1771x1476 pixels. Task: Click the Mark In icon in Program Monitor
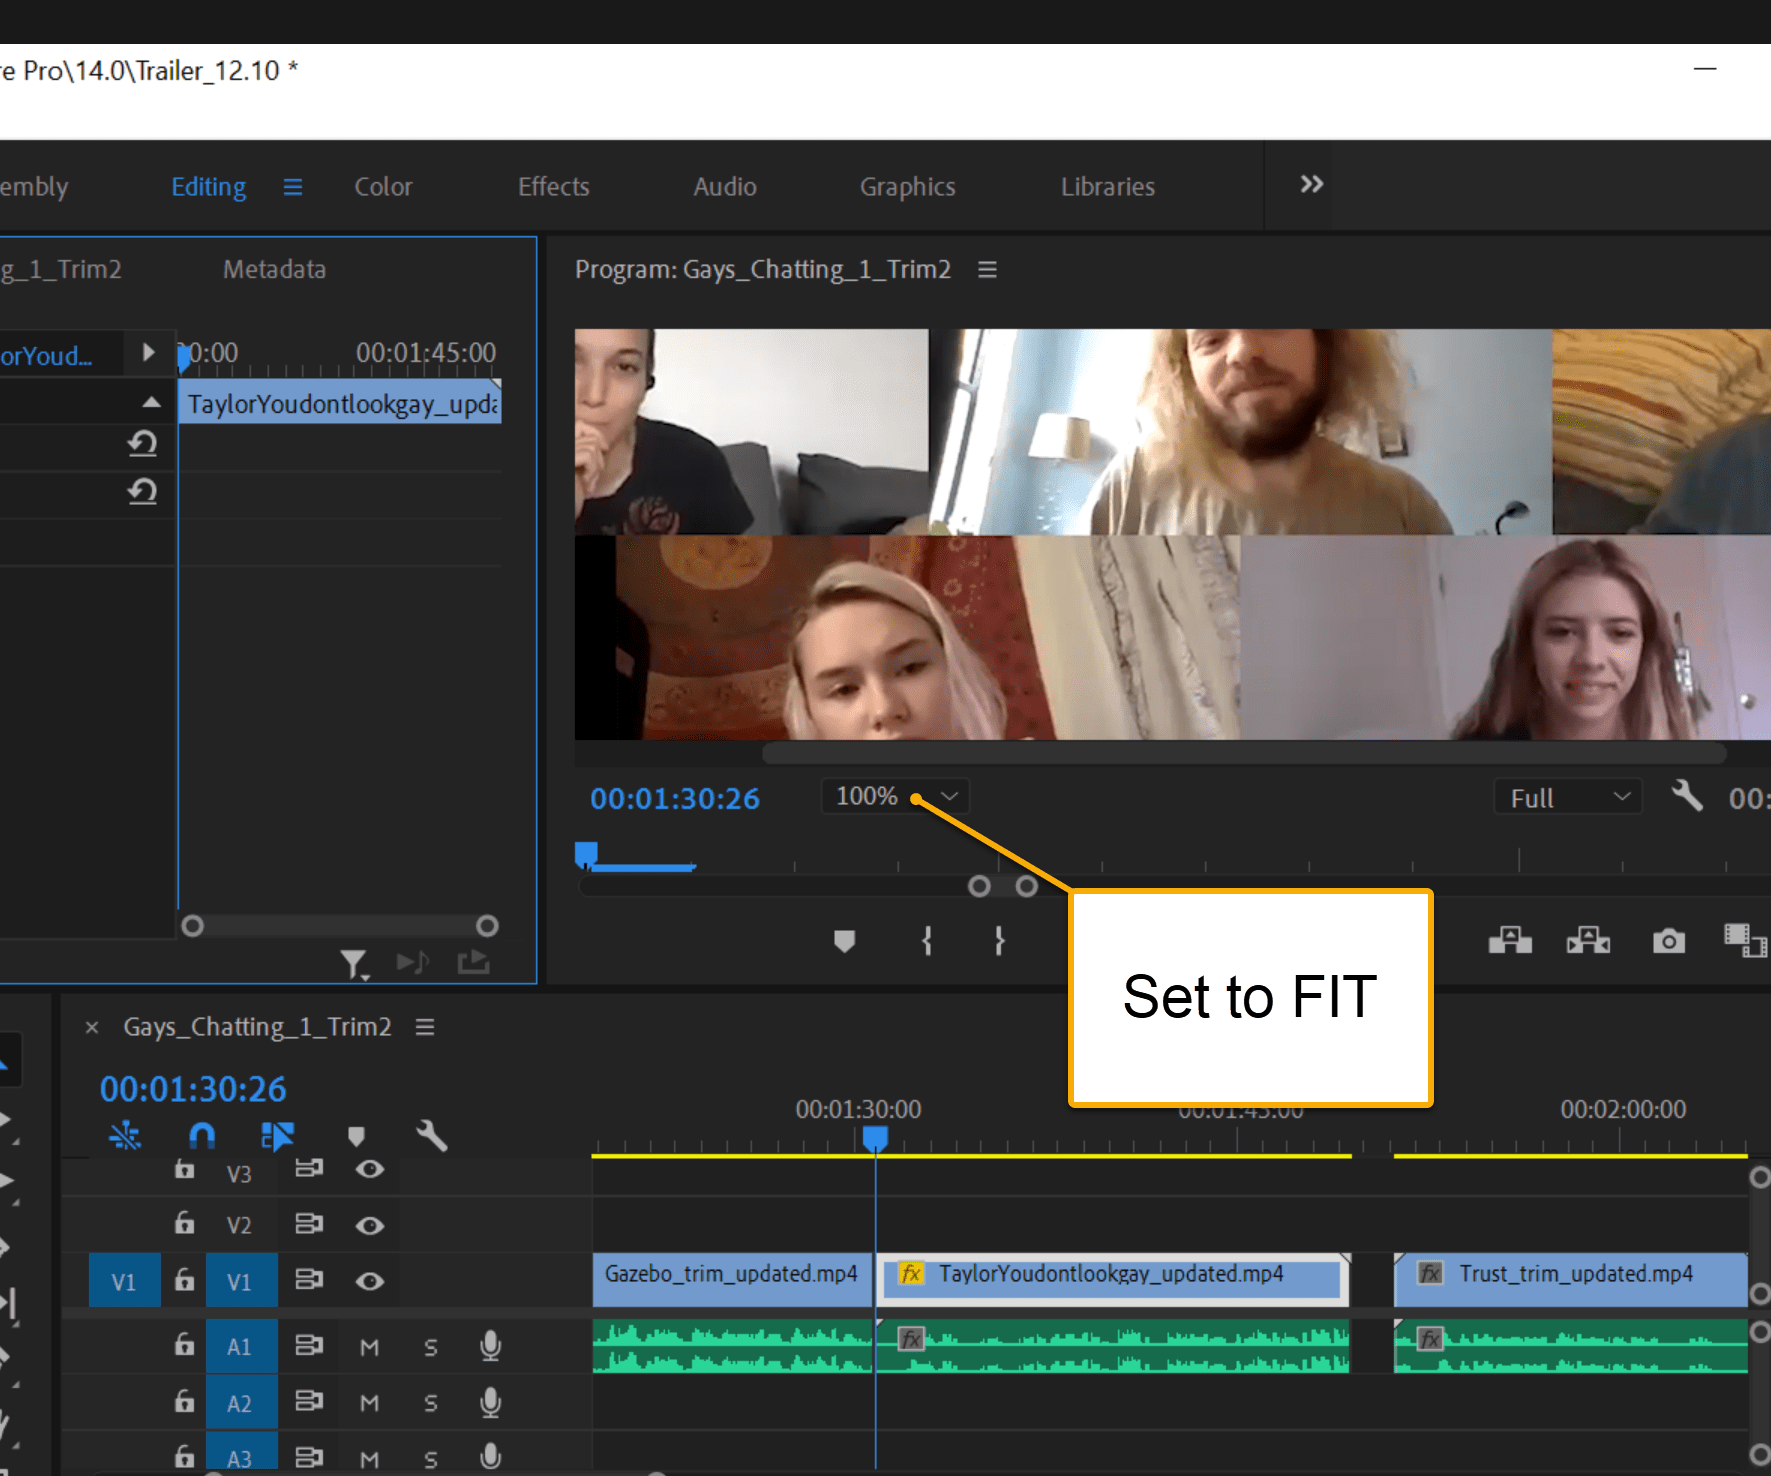[927, 941]
